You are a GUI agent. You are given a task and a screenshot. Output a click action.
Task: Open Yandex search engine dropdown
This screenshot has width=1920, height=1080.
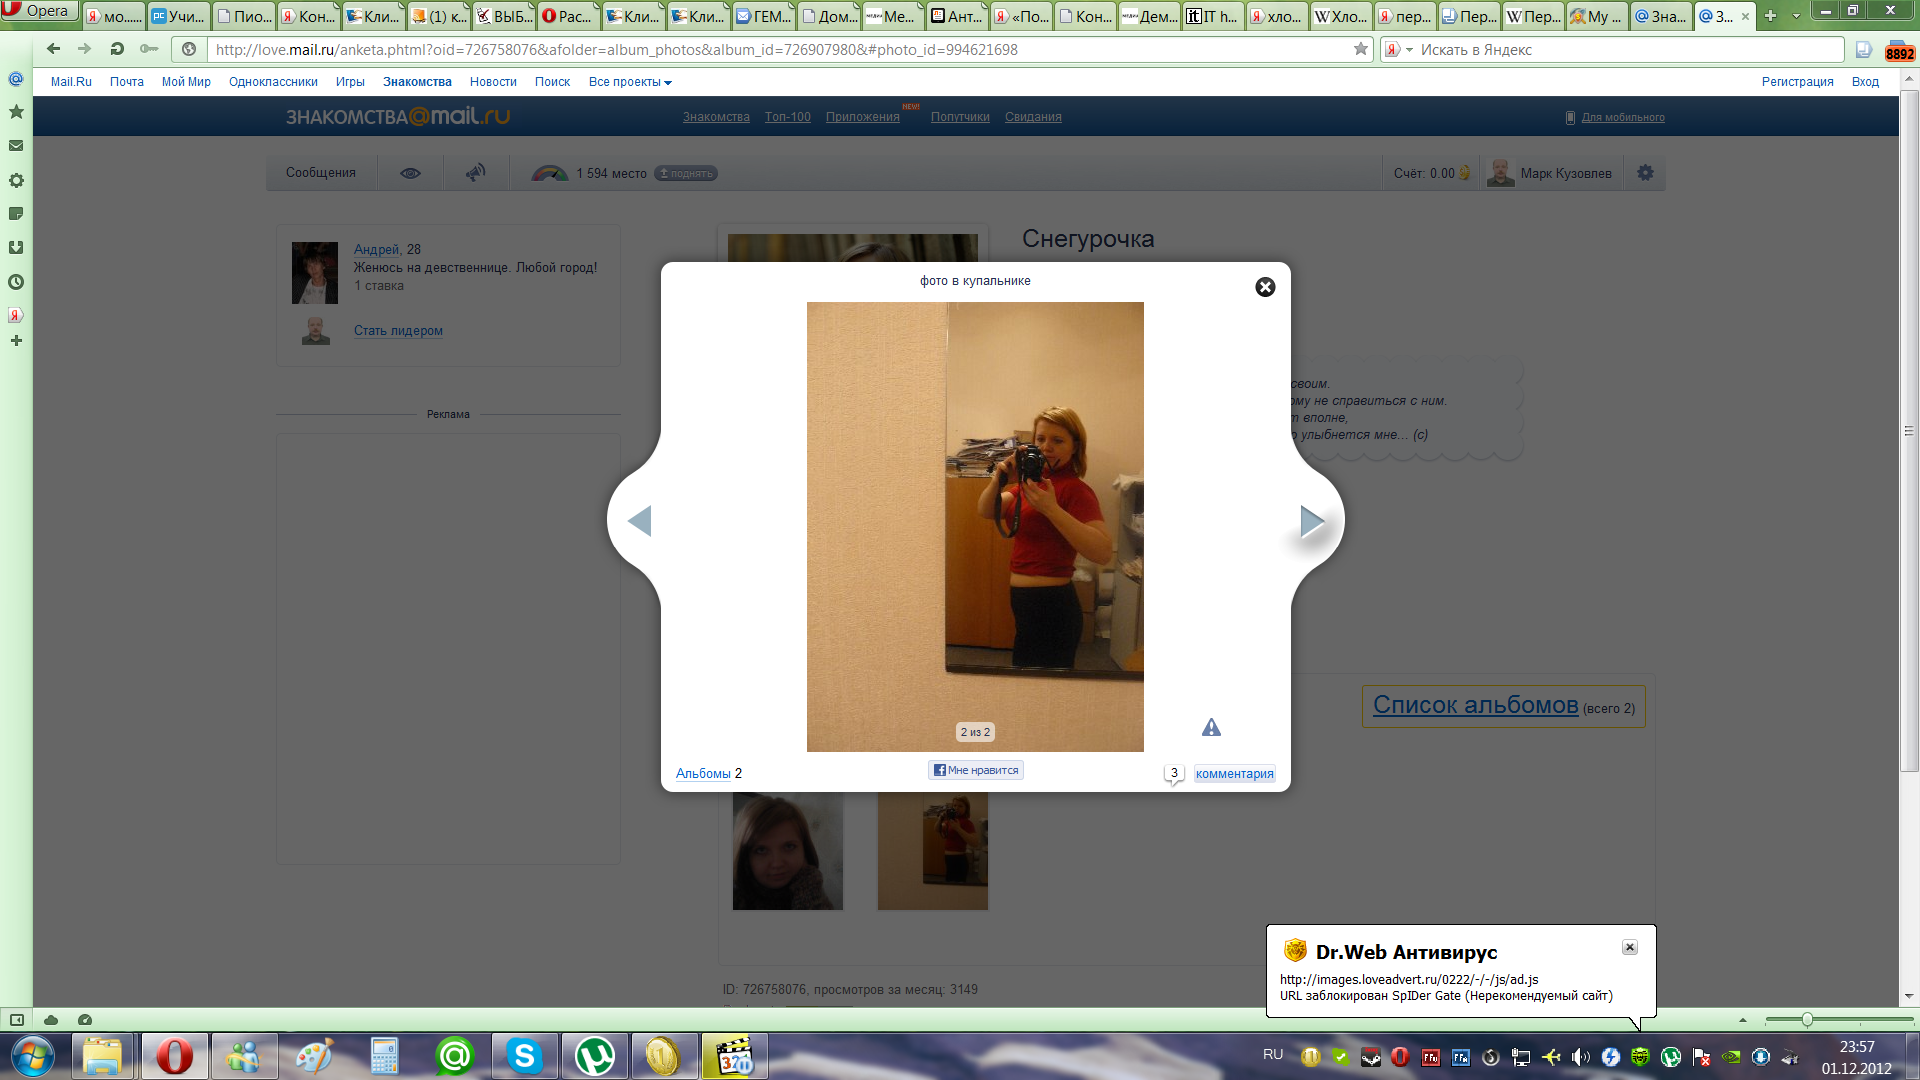1398,49
